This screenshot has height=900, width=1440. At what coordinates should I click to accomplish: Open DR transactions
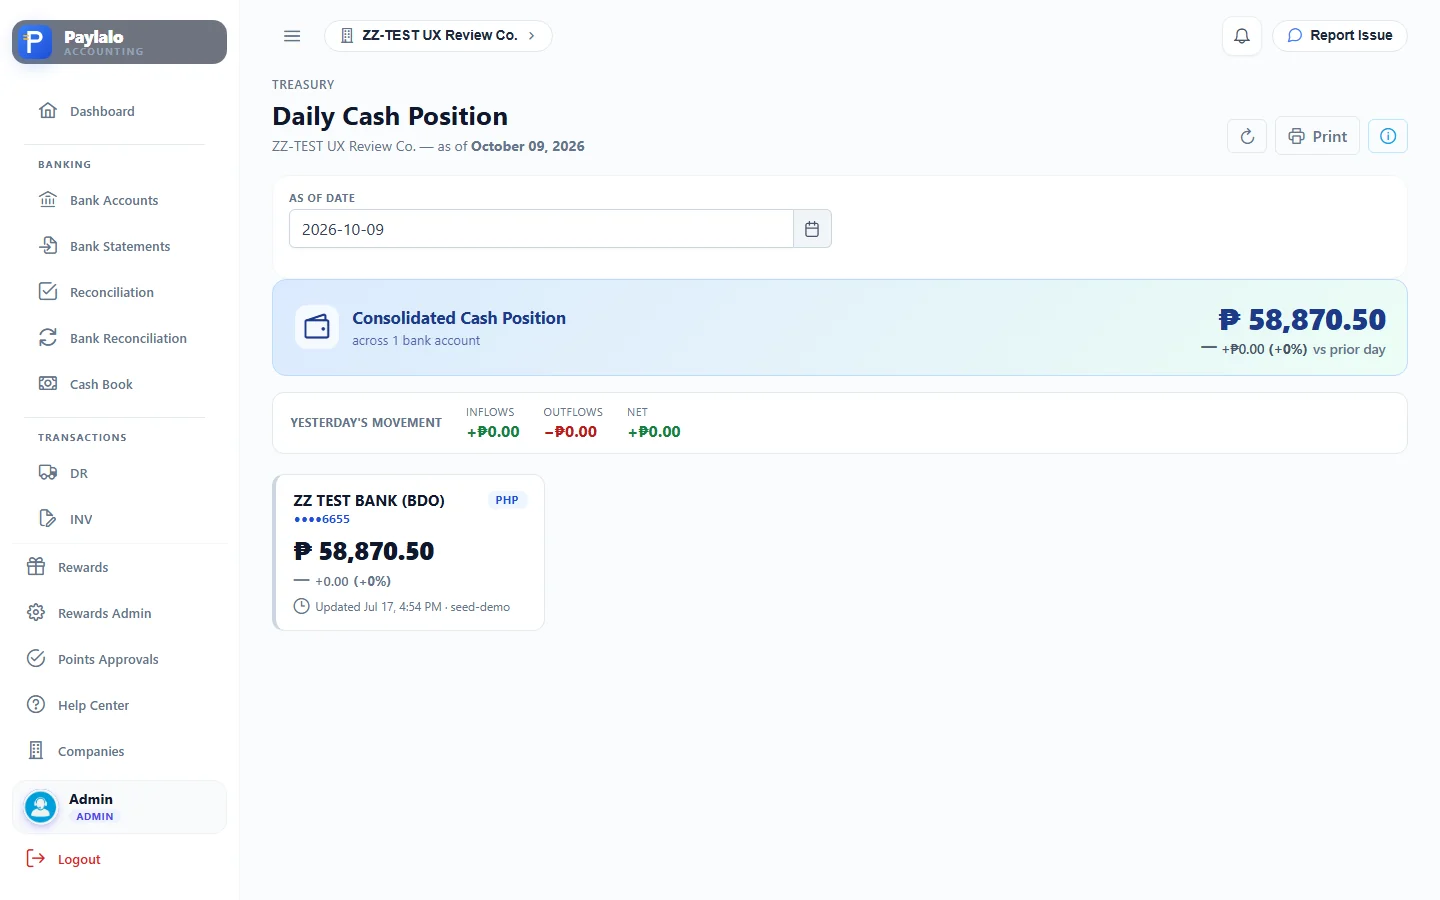[x=119, y=473]
